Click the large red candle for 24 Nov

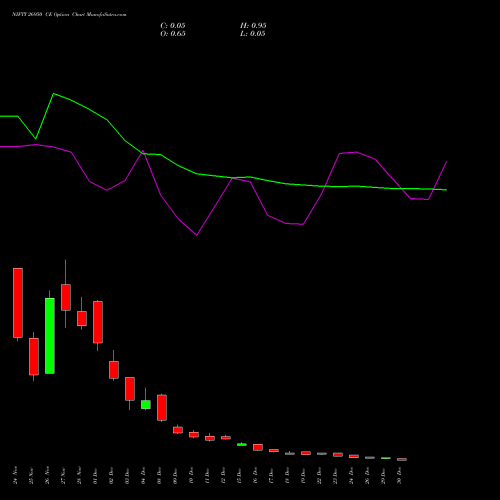coord(18,303)
